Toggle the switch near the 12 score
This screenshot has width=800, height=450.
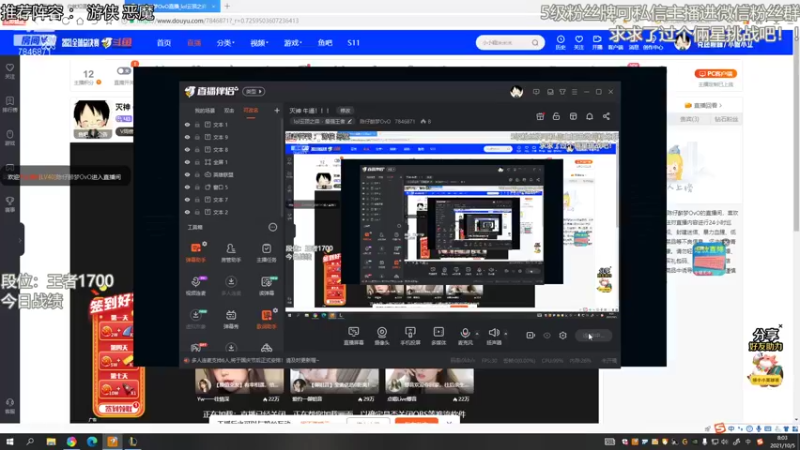(x=123, y=71)
